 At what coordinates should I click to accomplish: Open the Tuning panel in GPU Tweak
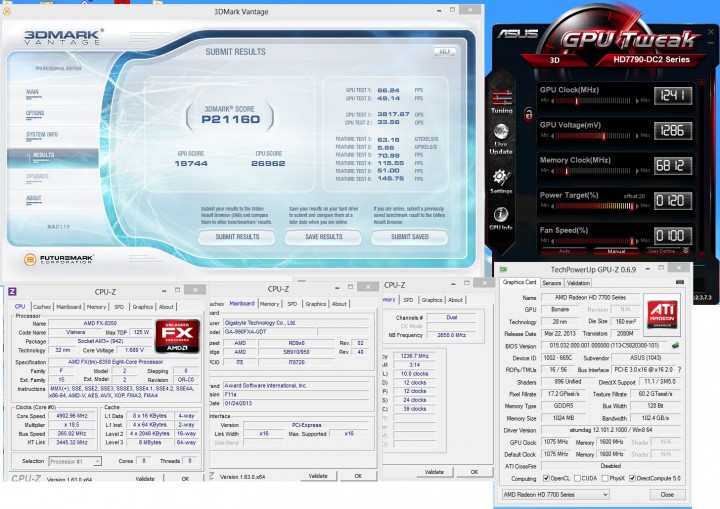coord(501,102)
